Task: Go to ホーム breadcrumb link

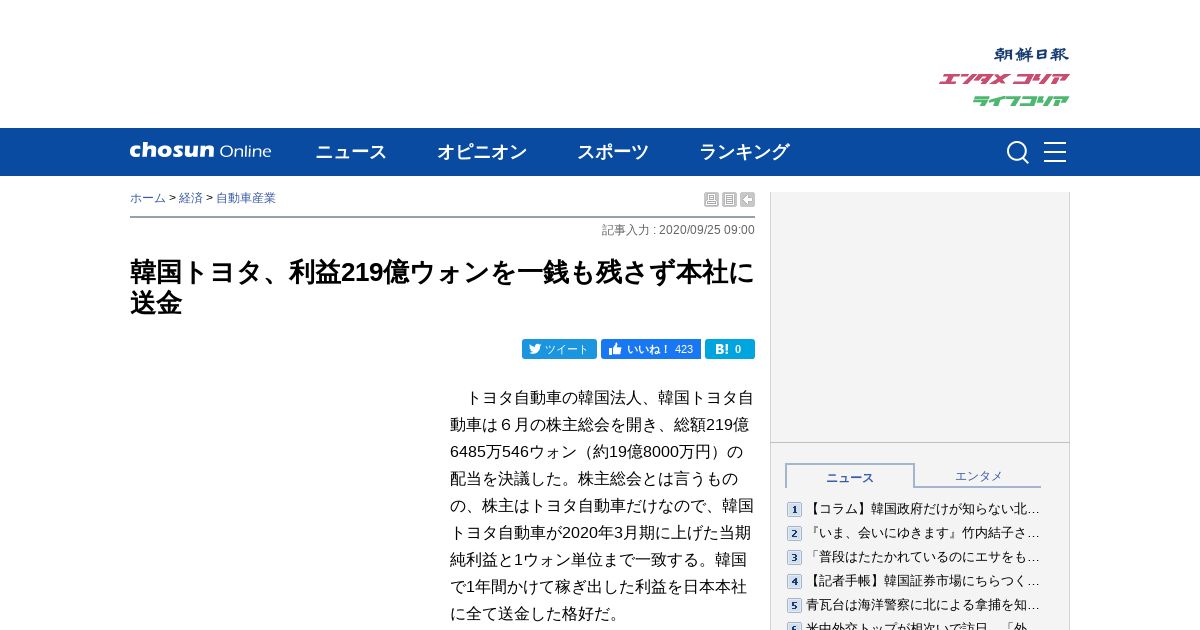Action: pyautogui.click(x=148, y=198)
